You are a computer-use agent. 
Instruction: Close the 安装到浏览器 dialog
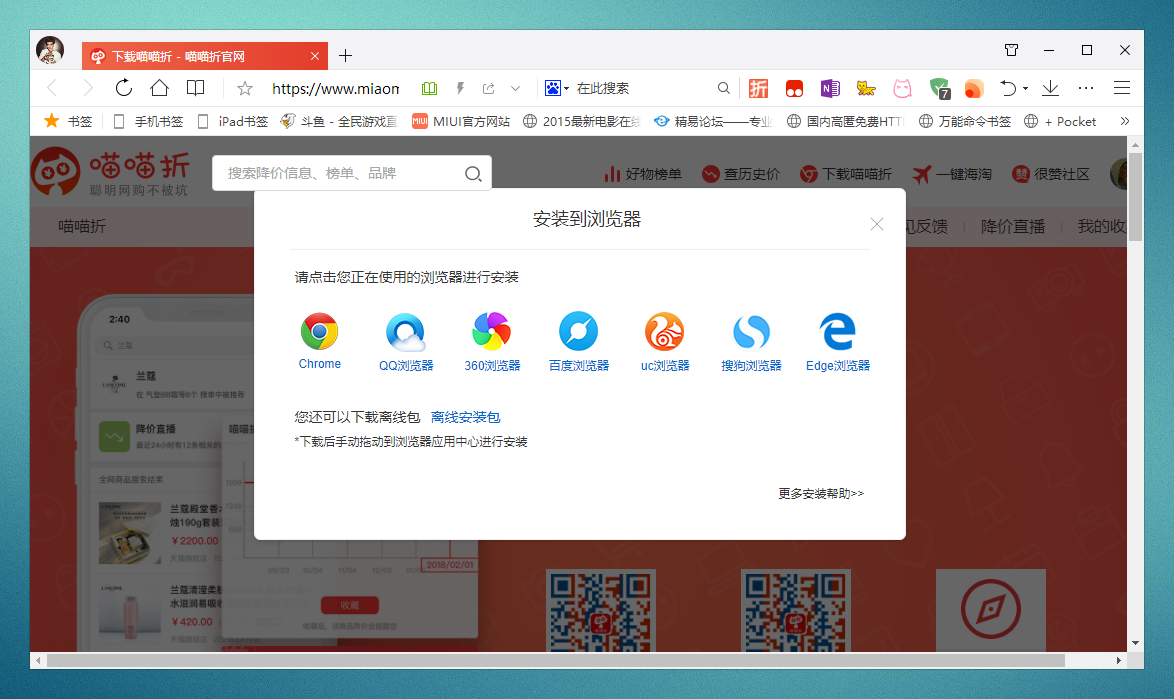point(877,224)
